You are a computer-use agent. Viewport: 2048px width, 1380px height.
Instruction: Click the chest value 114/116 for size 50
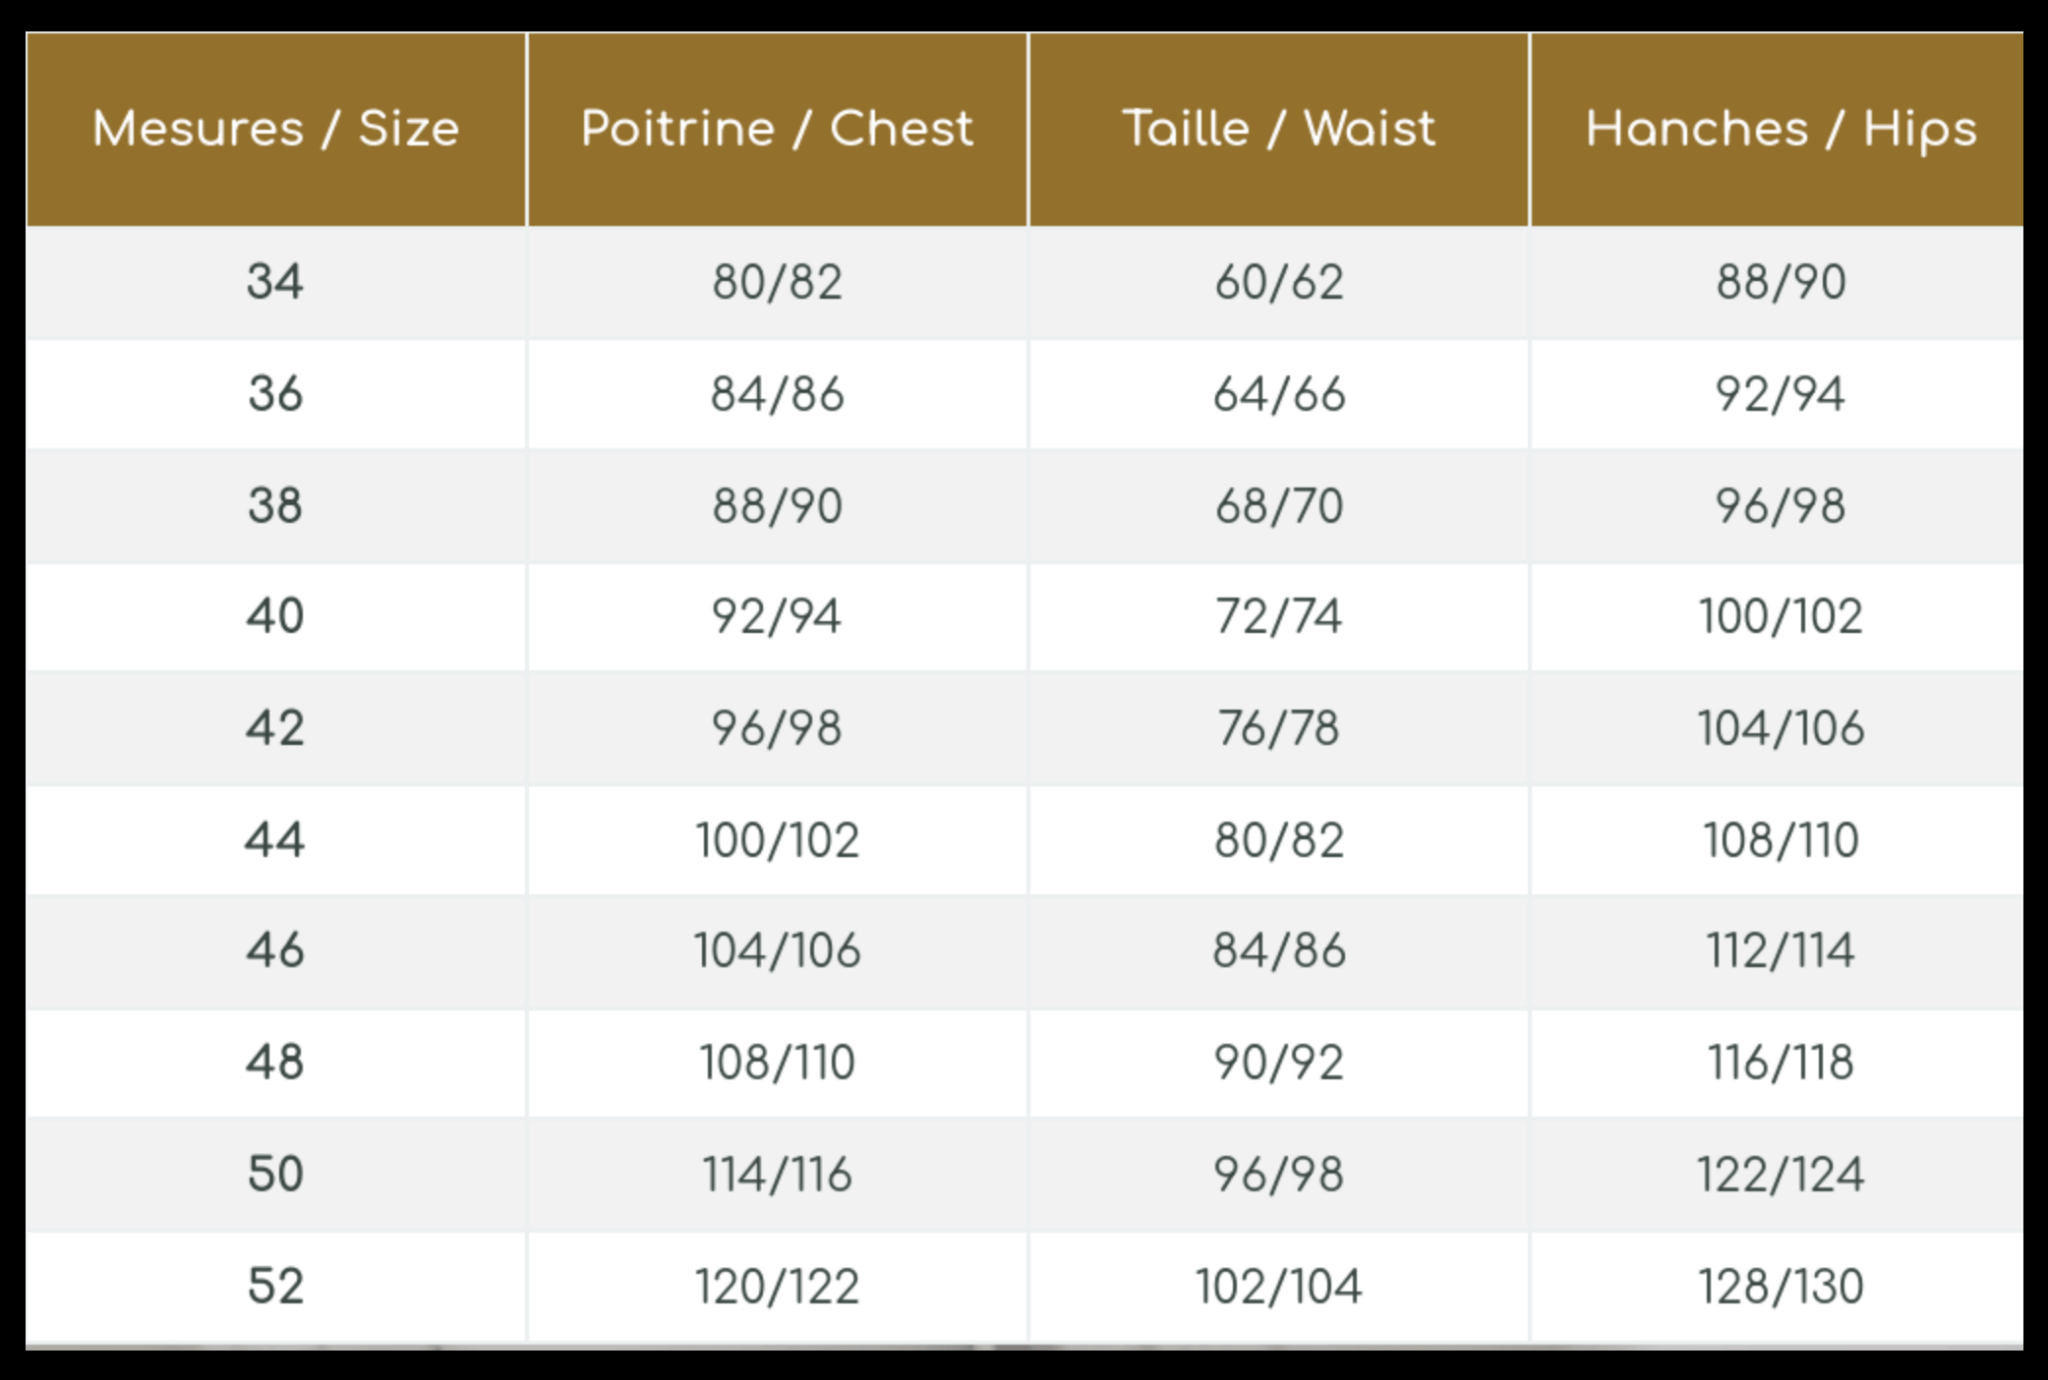tap(777, 1175)
